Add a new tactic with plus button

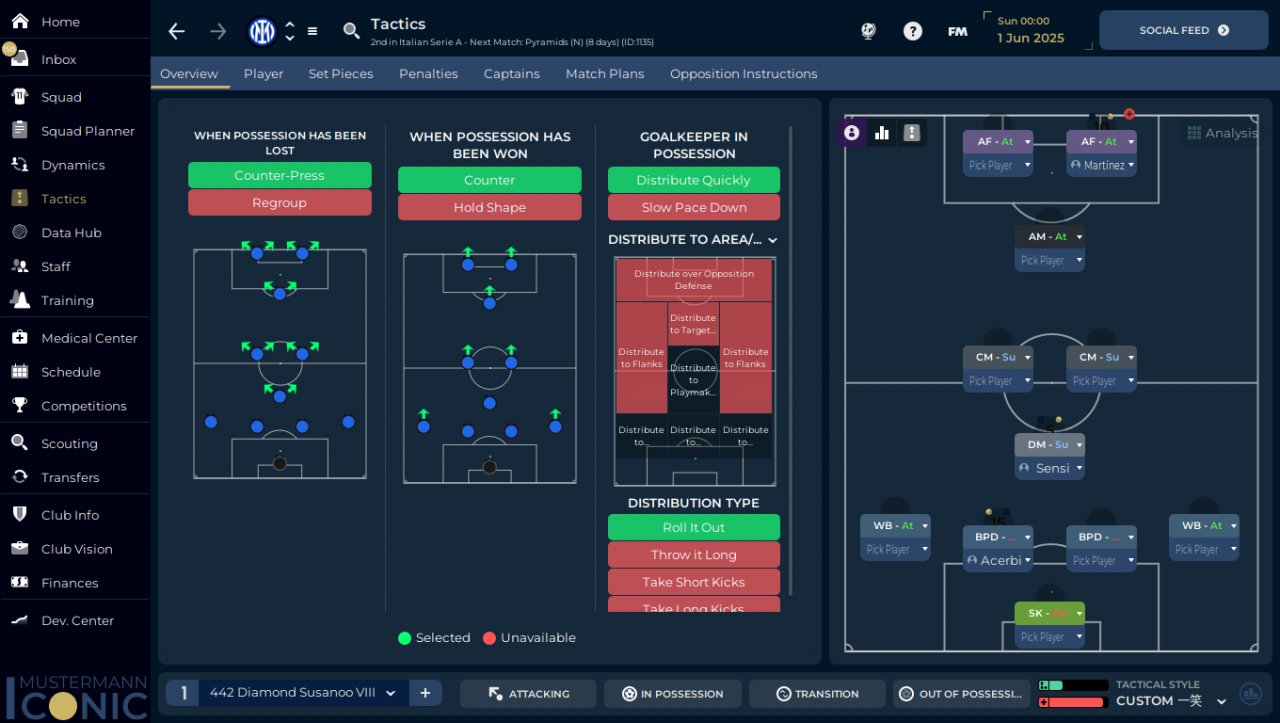[x=425, y=693]
